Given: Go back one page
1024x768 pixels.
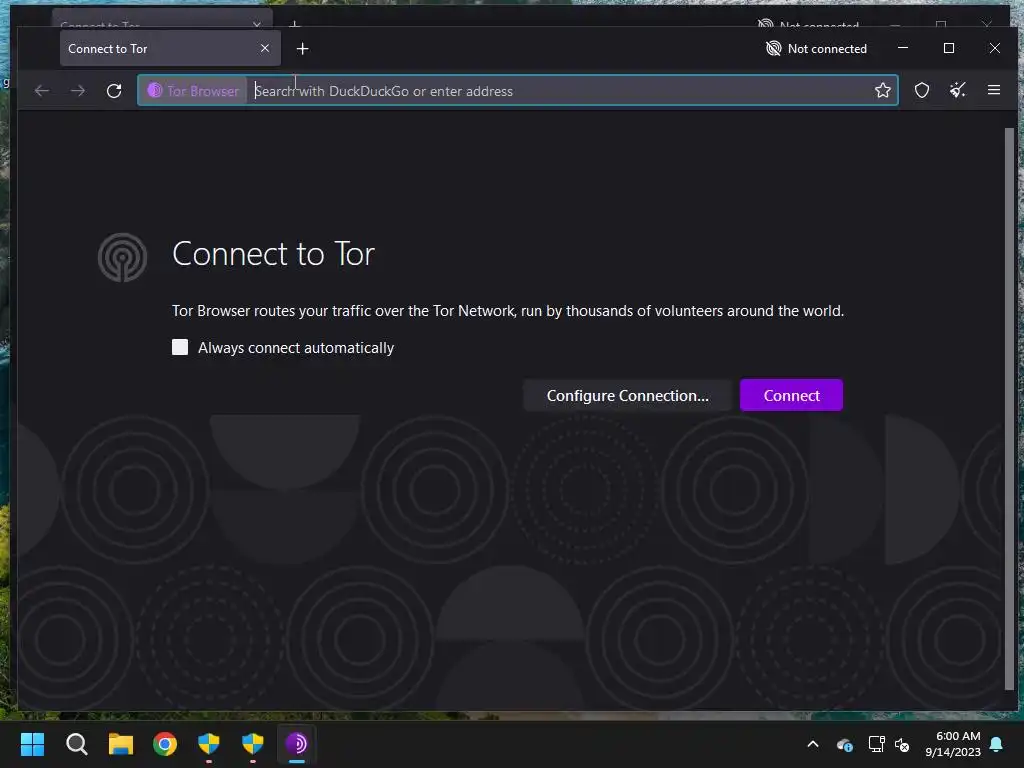Looking at the screenshot, I should click(x=42, y=91).
